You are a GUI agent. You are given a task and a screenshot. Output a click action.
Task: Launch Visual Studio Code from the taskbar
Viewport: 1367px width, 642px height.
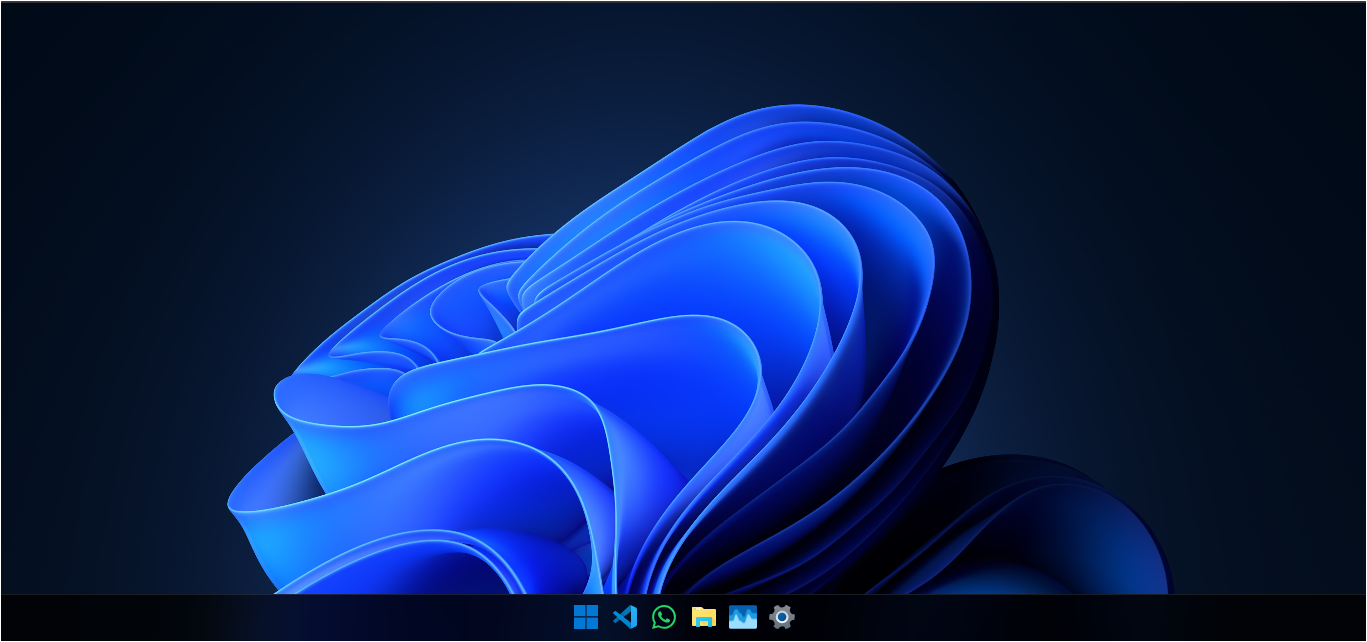[625, 617]
